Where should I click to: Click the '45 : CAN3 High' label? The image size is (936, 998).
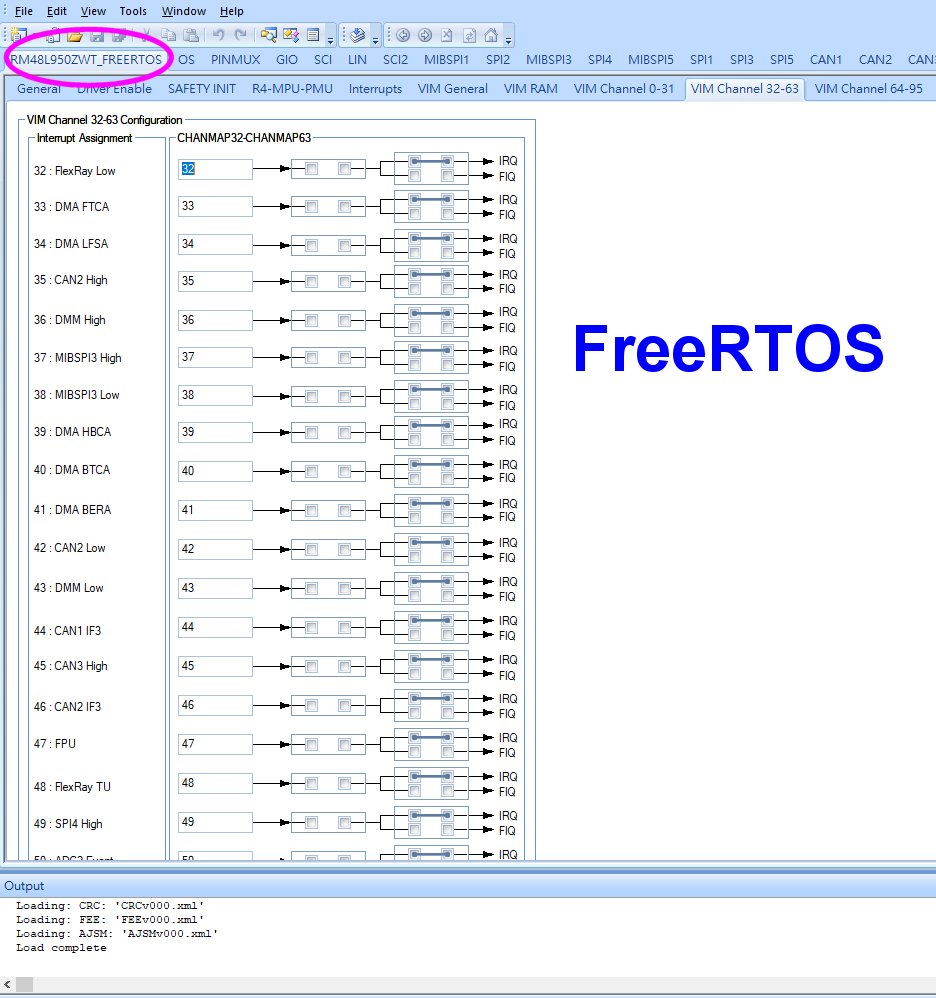(71, 666)
